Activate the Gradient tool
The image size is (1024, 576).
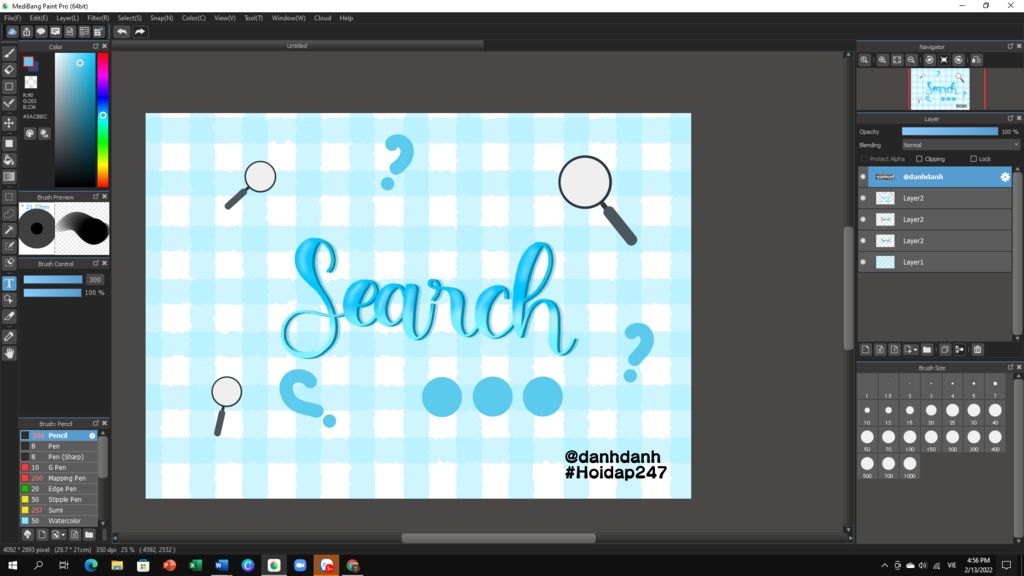[9, 177]
